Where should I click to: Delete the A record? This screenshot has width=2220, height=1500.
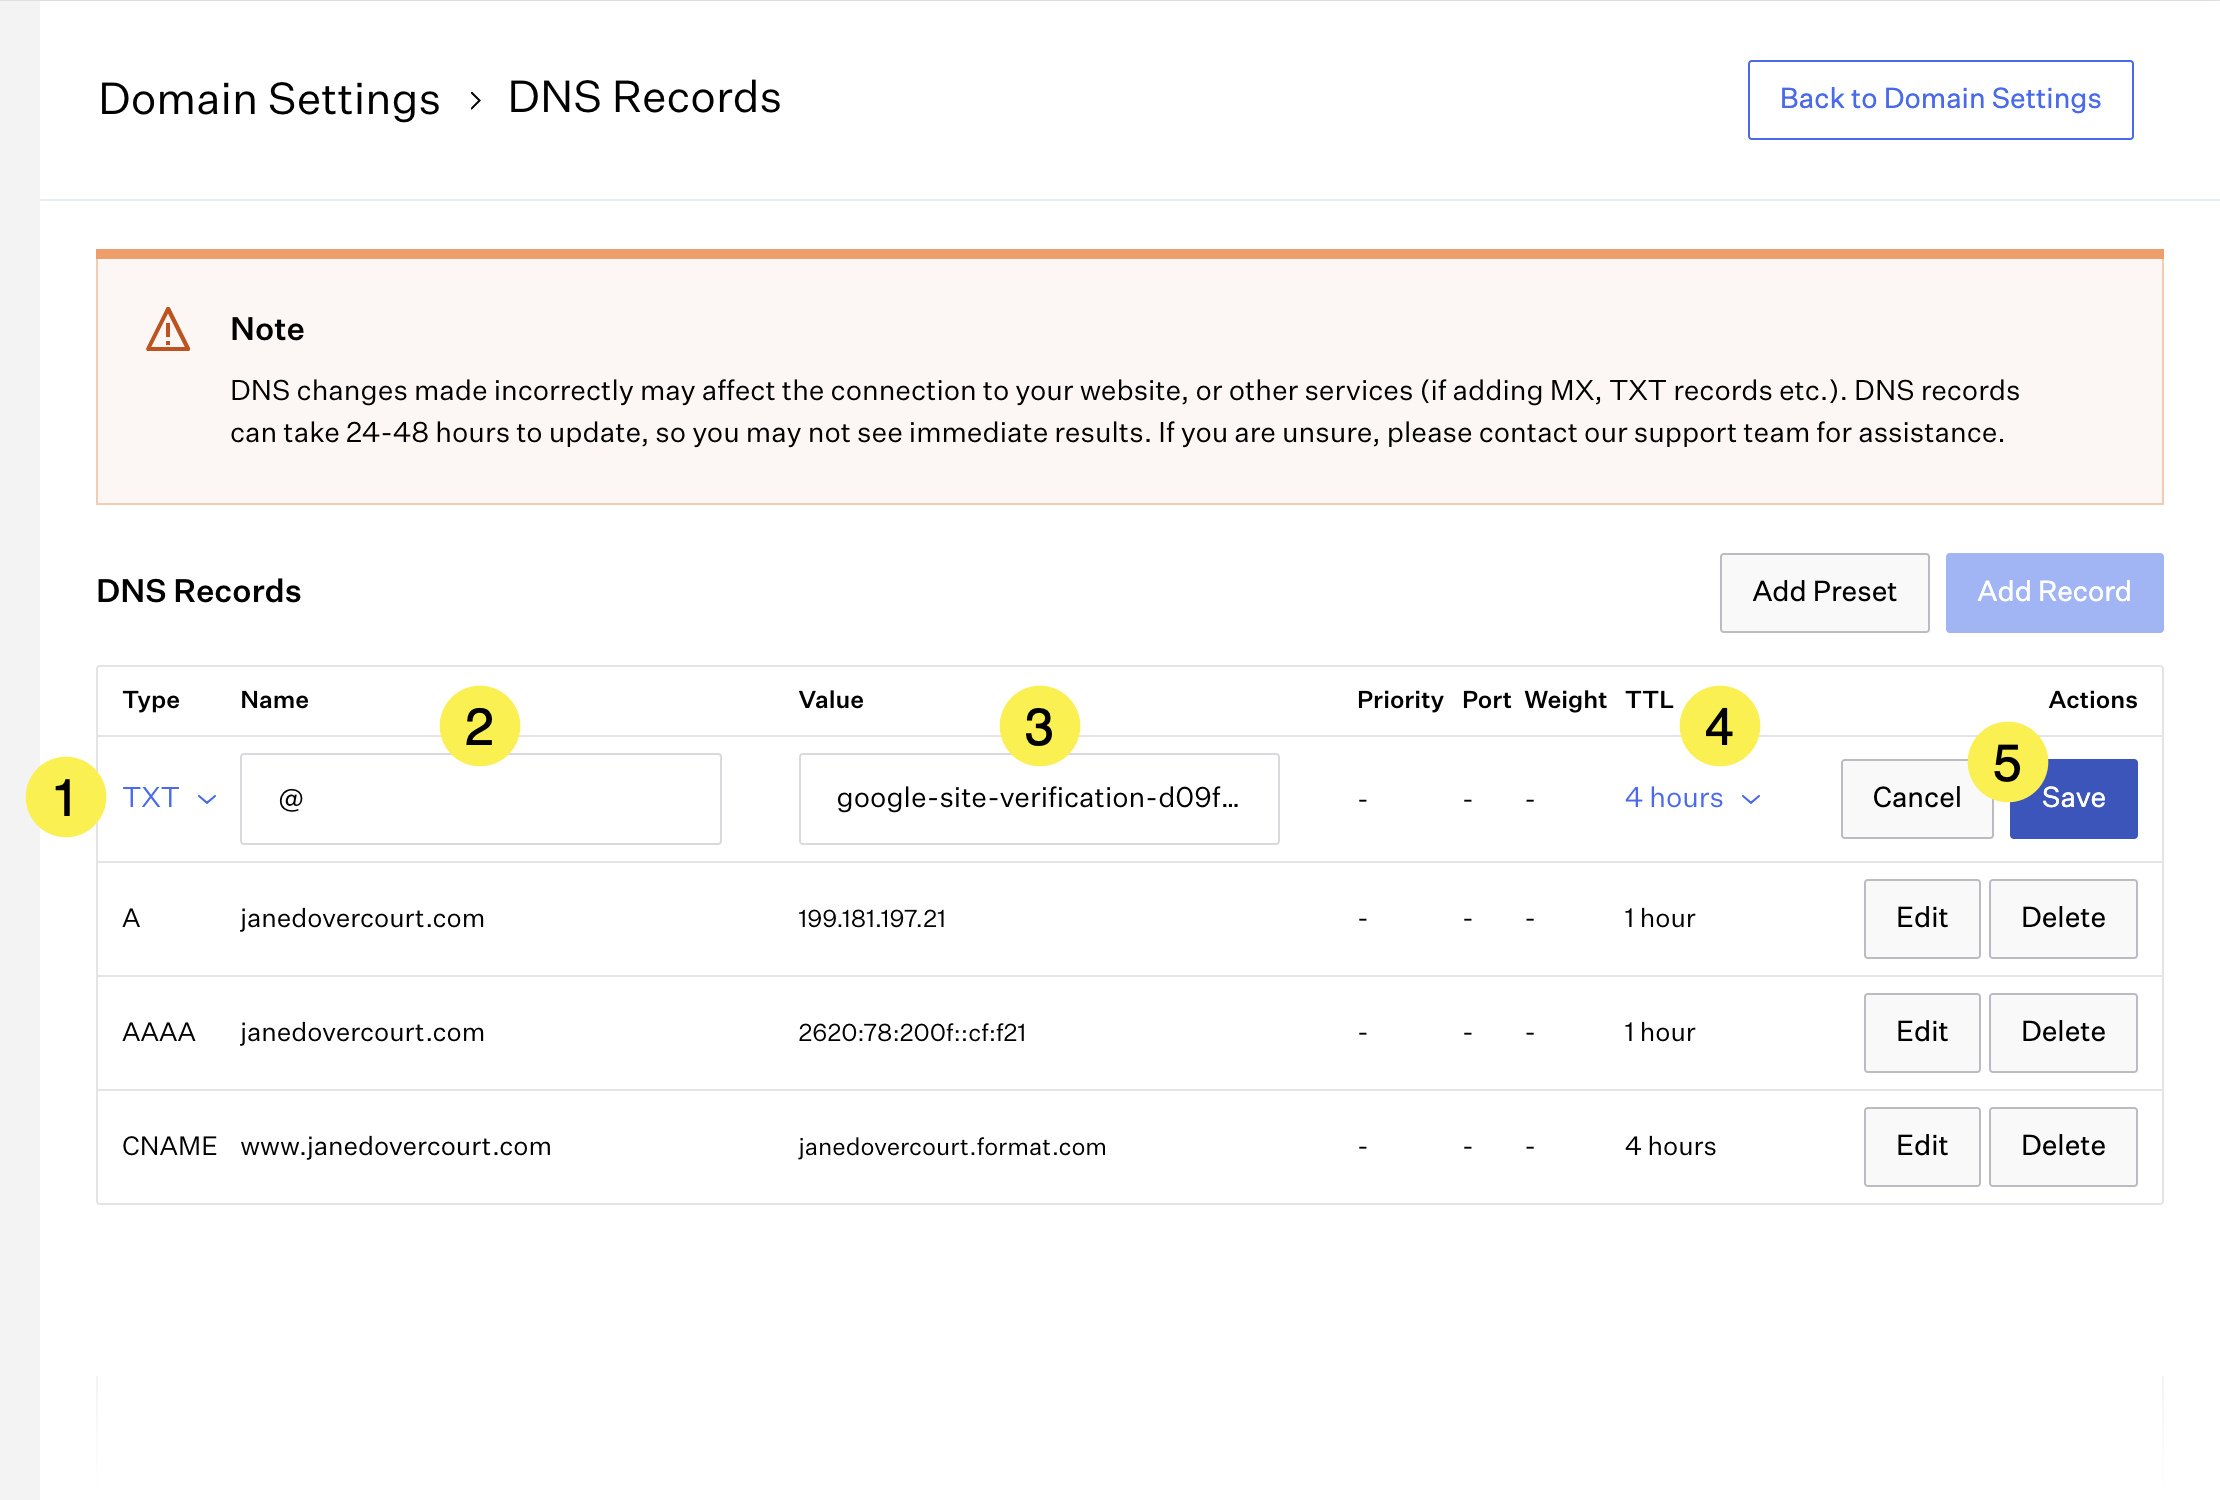[x=2063, y=918]
